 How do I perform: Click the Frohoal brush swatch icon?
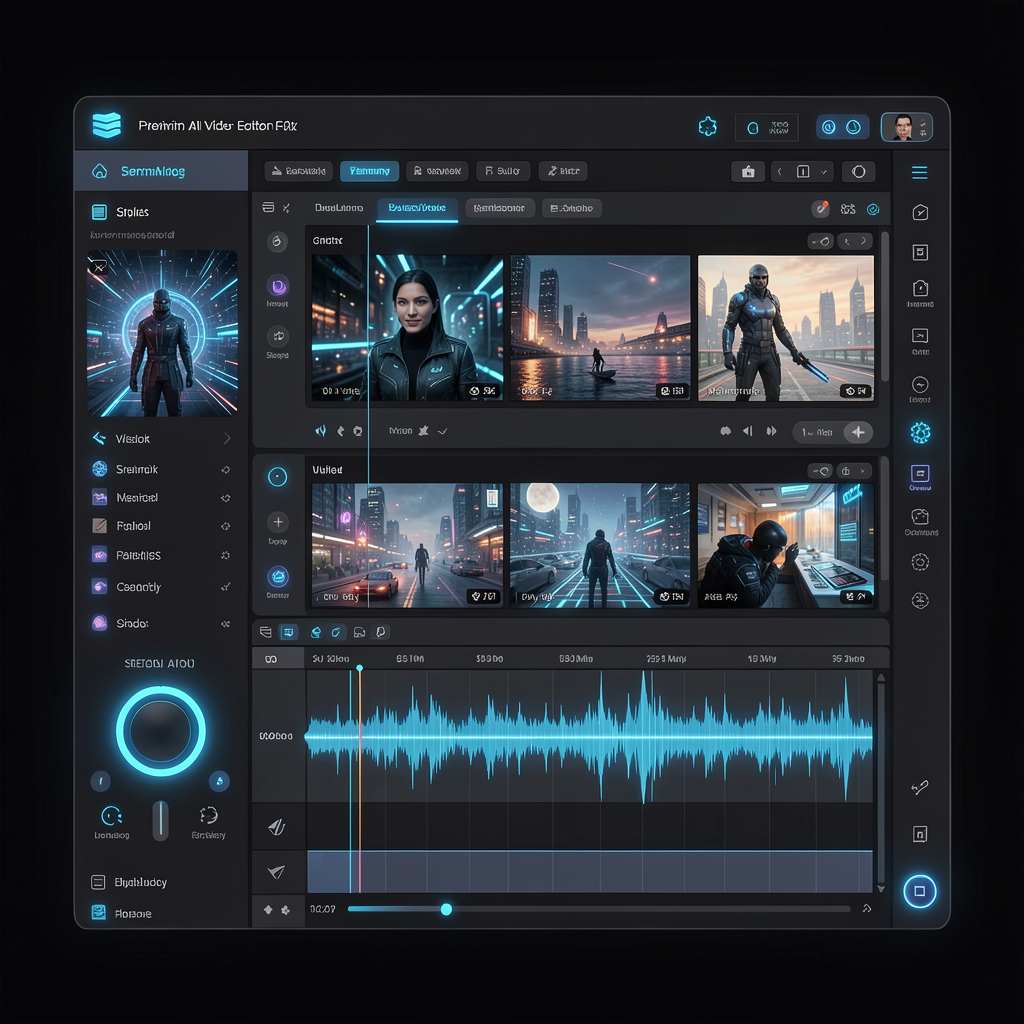99,526
